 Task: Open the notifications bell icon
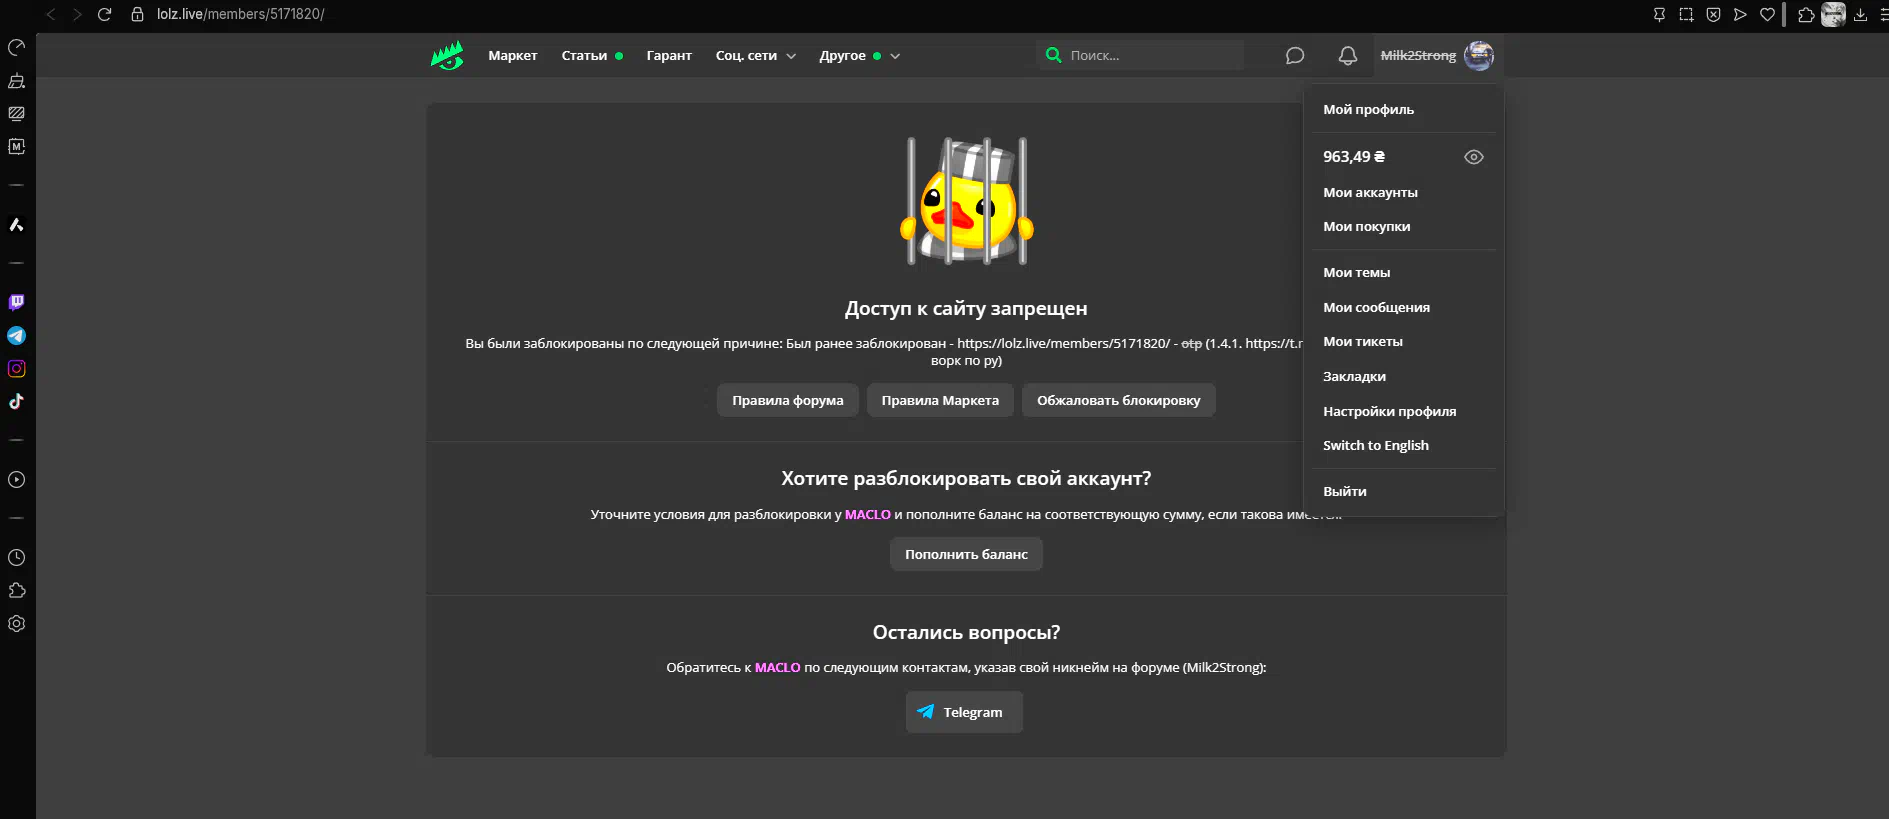[x=1348, y=56]
